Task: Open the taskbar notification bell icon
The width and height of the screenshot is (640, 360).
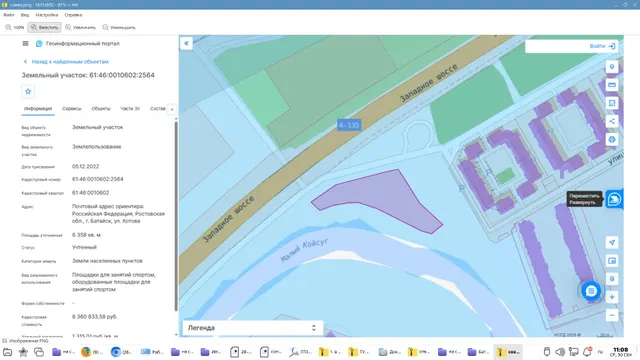Action: point(587,351)
